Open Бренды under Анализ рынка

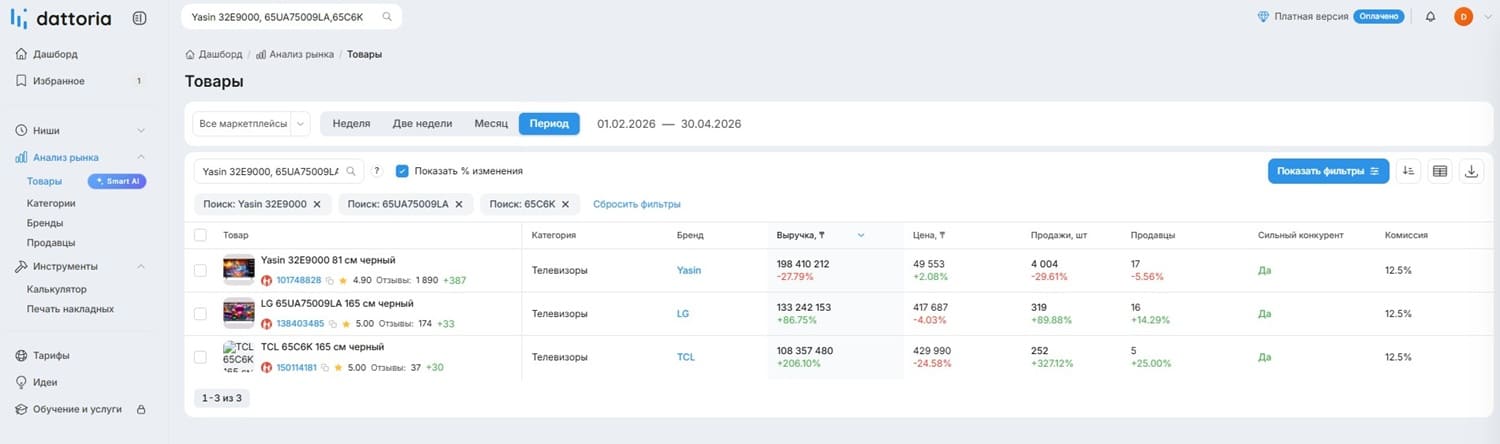pos(45,223)
